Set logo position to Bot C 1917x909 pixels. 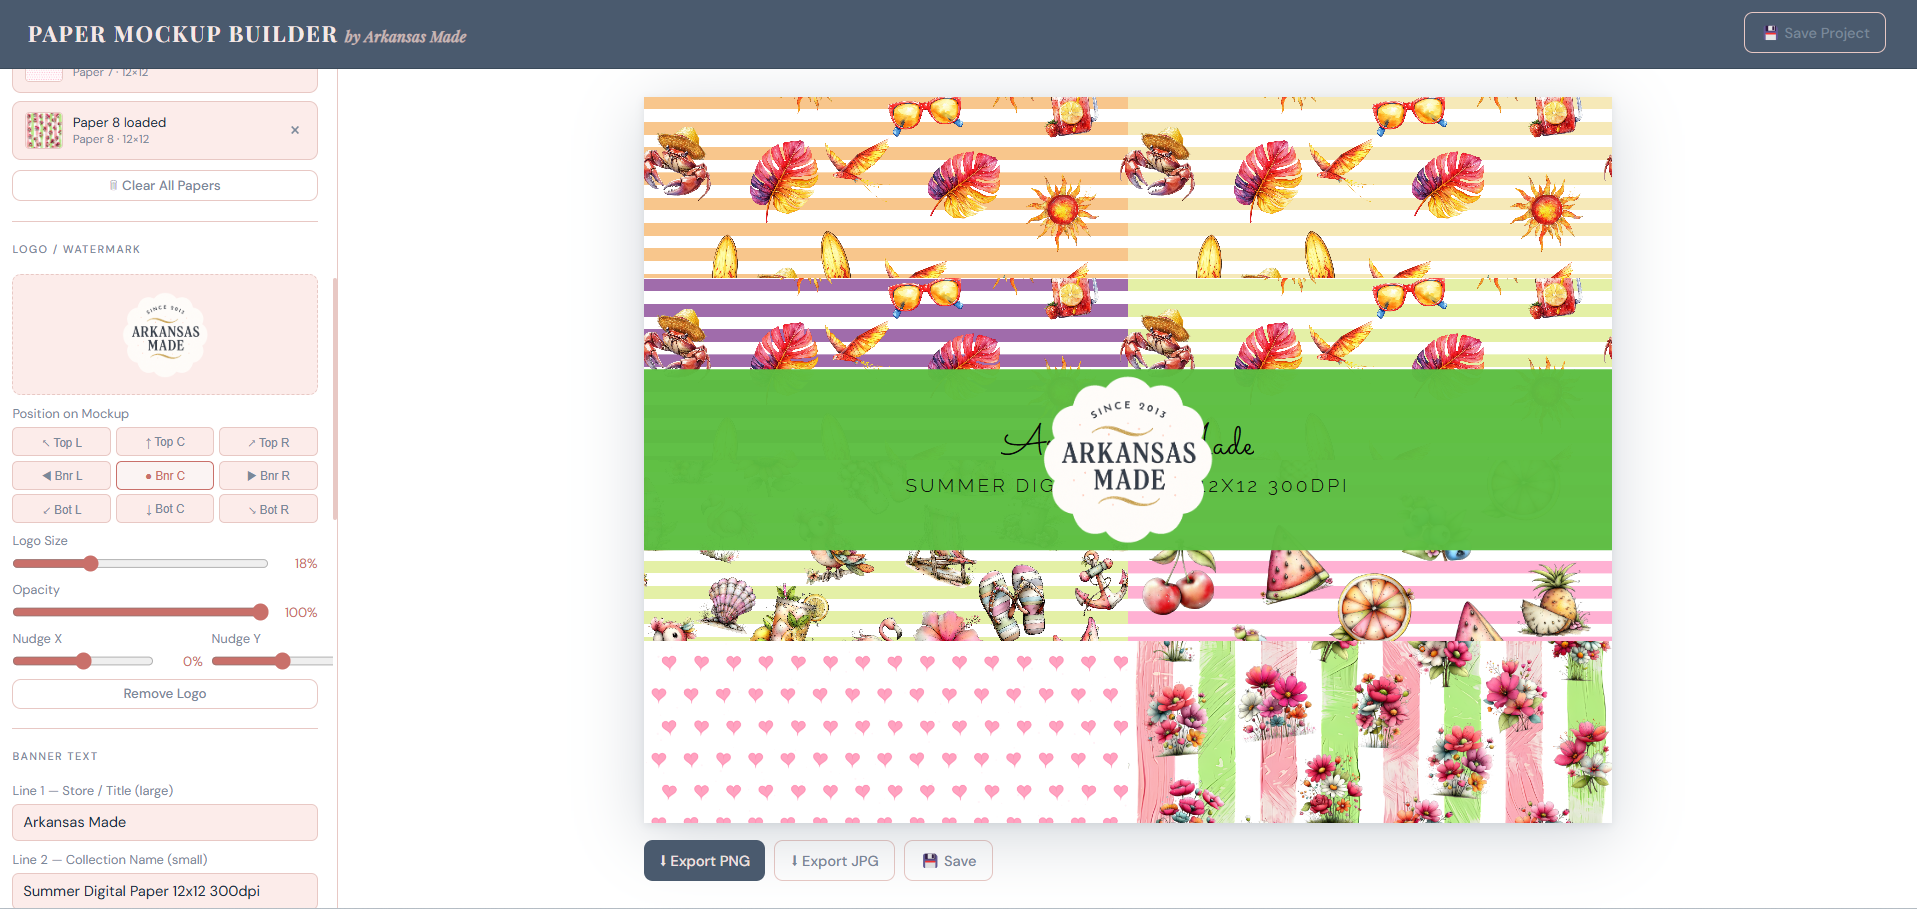tap(165, 509)
